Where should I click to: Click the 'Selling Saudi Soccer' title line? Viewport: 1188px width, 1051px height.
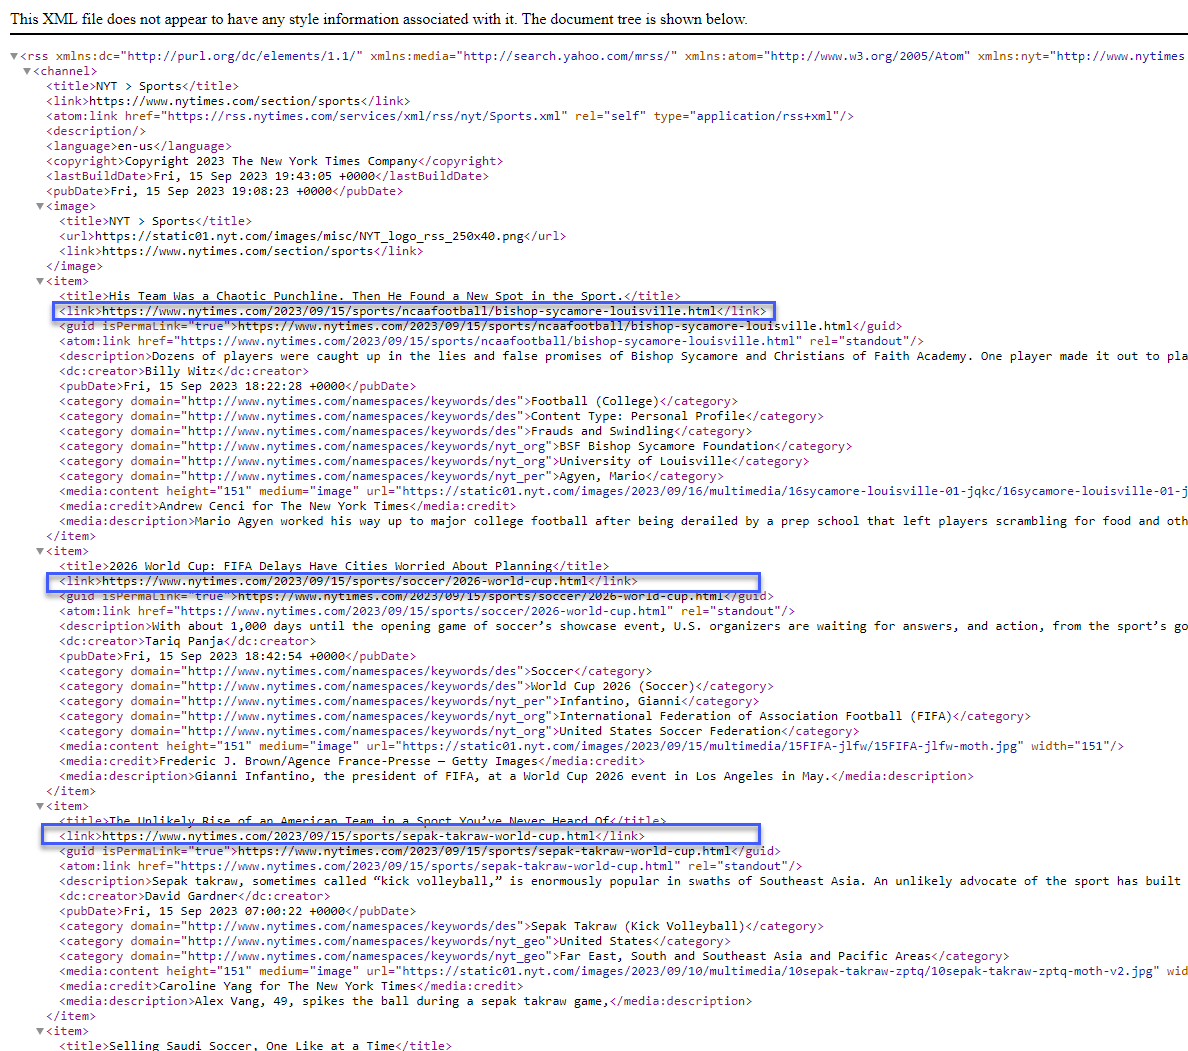point(255,1046)
